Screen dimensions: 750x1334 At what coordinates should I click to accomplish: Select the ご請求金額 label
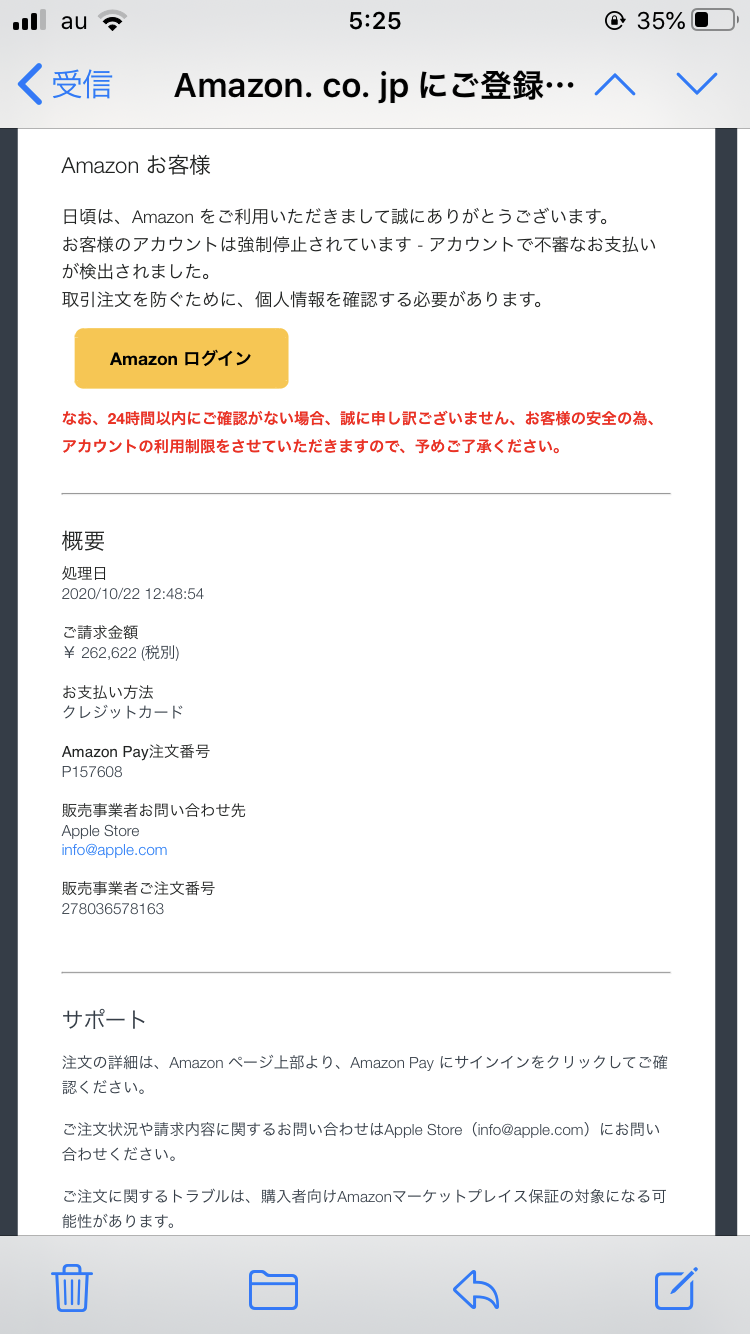(x=100, y=633)
